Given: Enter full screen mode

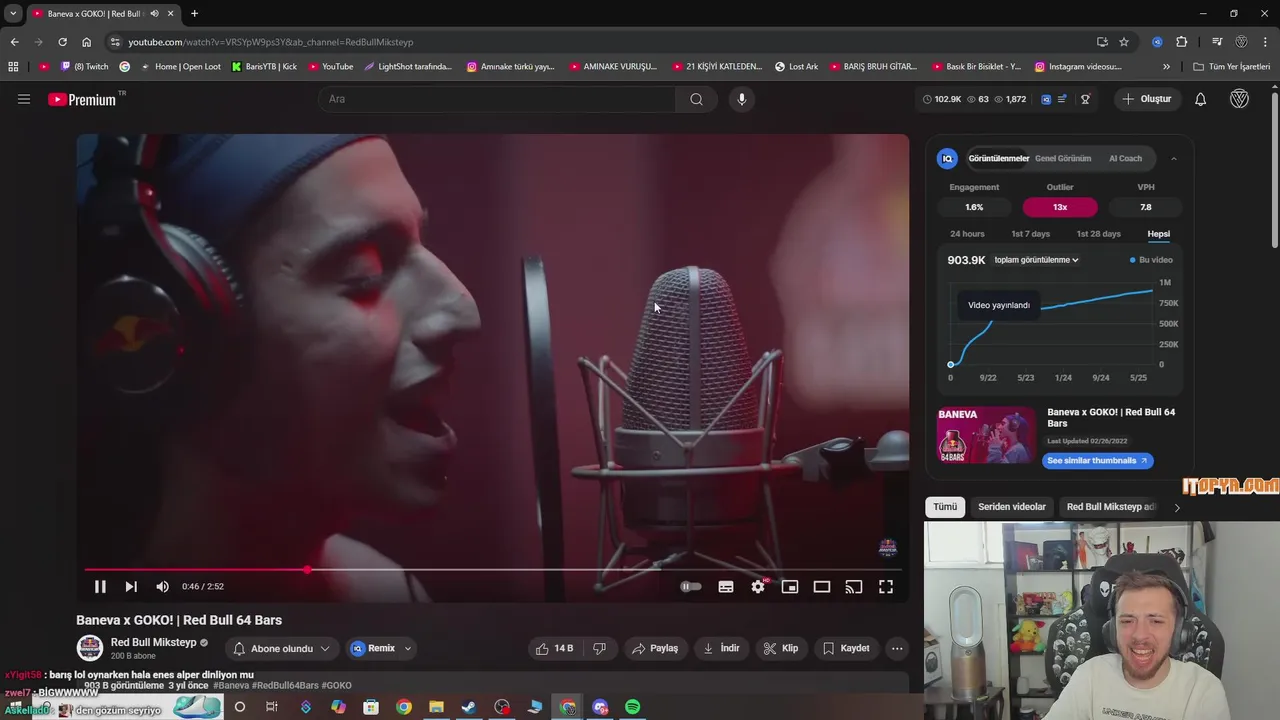Looking at the screenshot, I should point(886,587).
